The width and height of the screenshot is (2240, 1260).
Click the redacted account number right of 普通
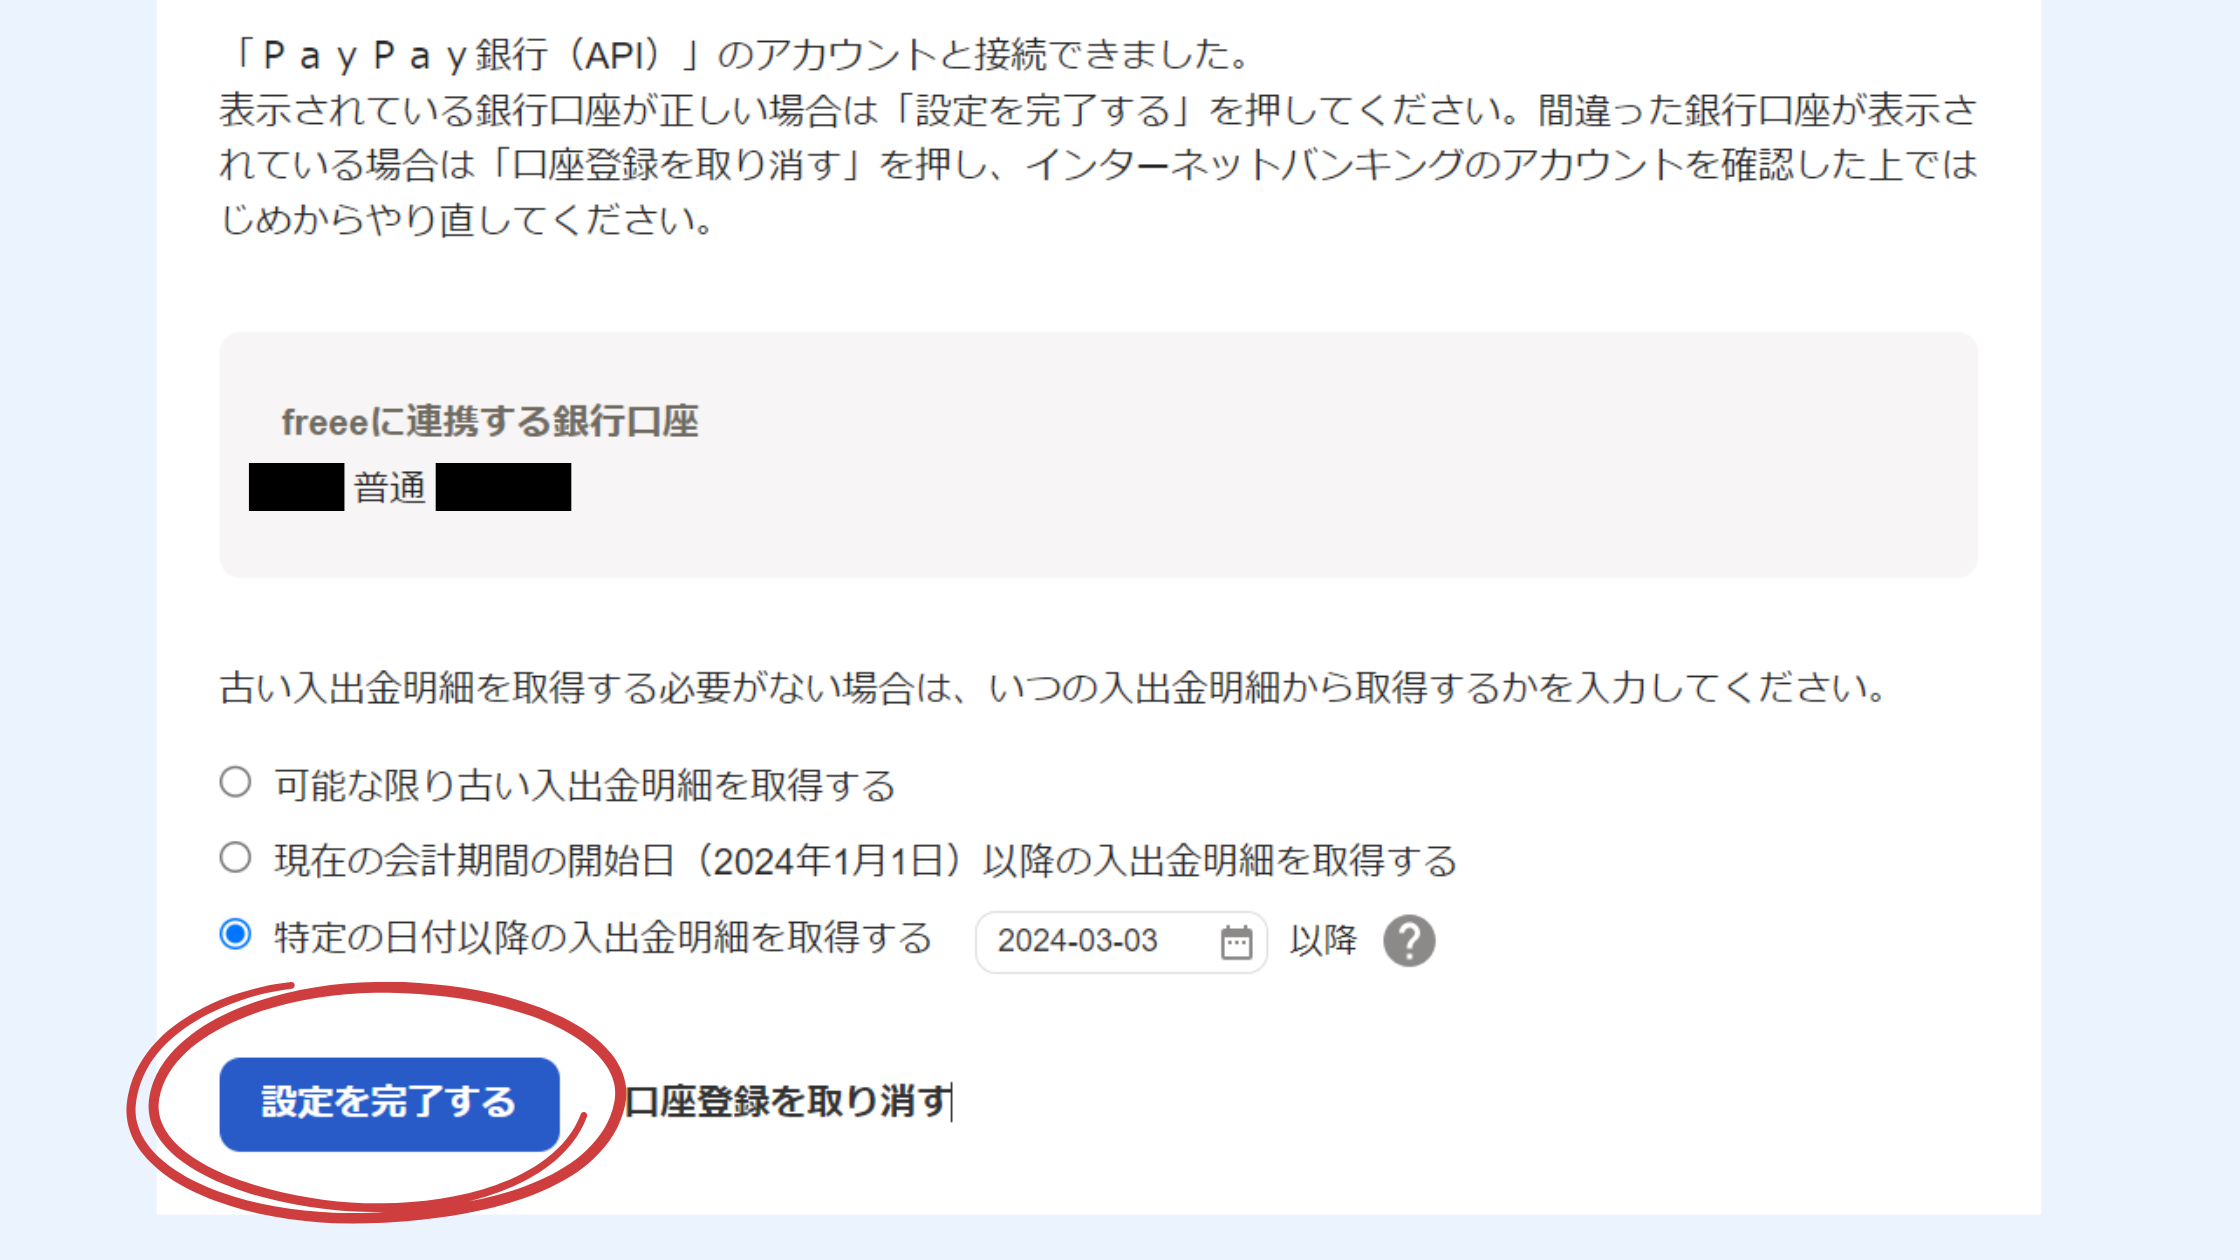click(x=503, y=487)
